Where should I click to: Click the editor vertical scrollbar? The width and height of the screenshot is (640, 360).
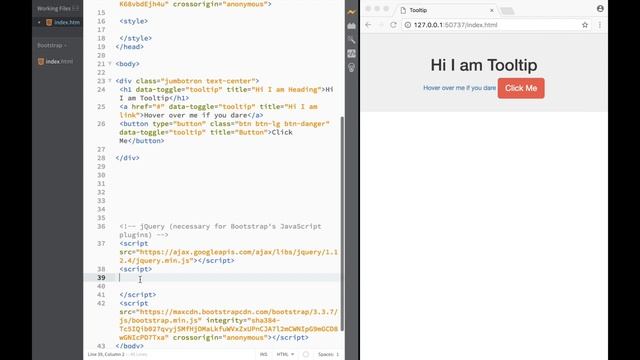coord(342,224)
